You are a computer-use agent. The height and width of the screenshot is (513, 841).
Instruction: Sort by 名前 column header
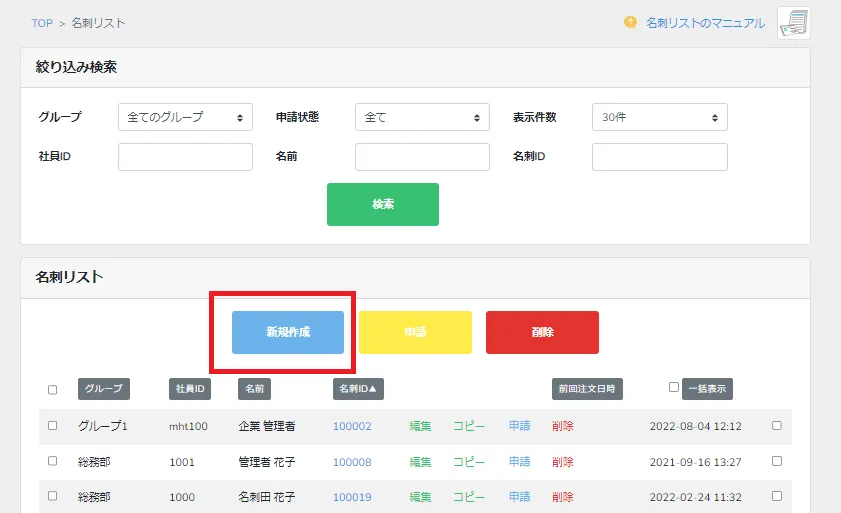[x=254, y=389]
